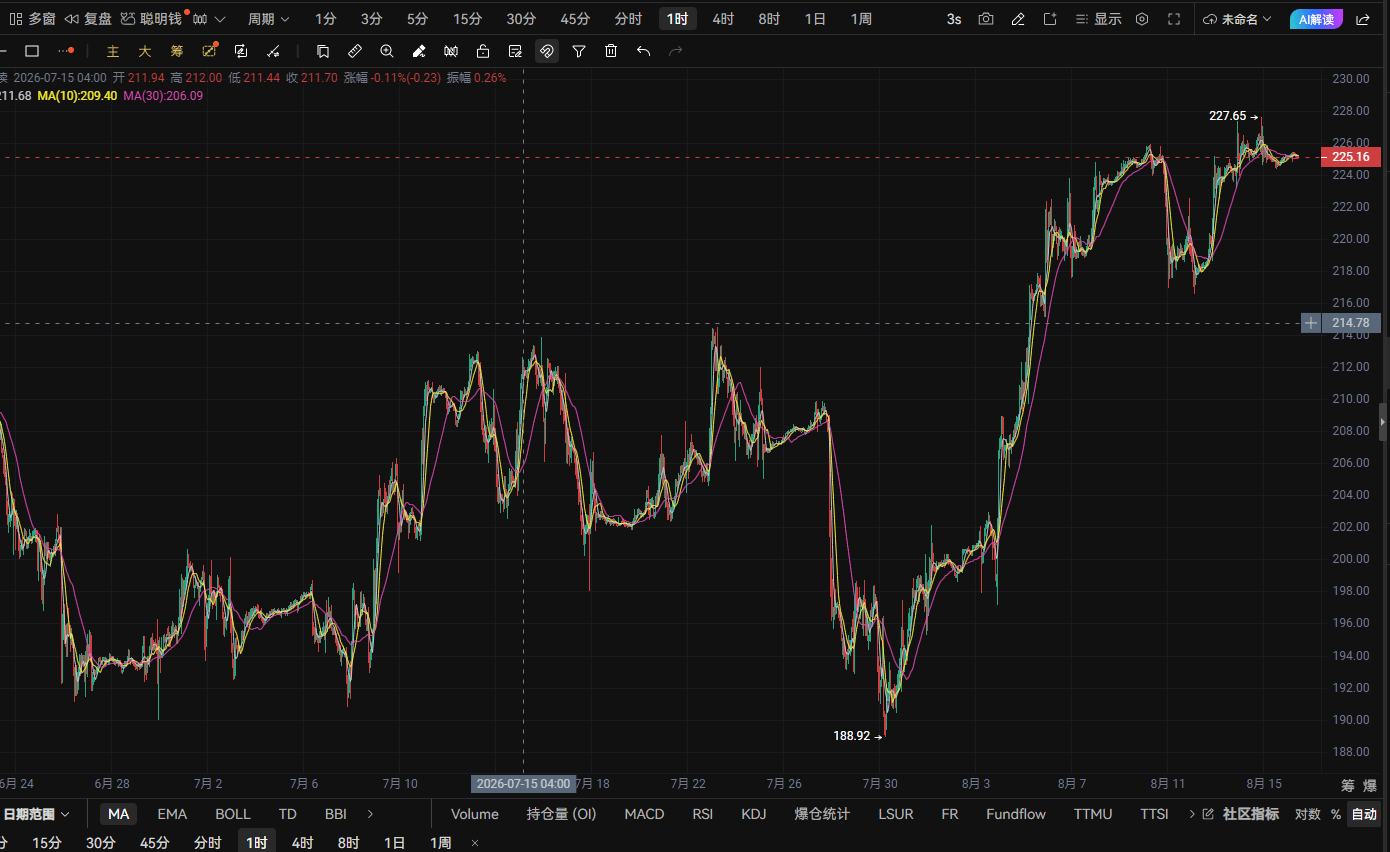The width and height of the screenshot is (1390, 852).
Task: Click the refresh-document icon after orange box
Action: 241,51
